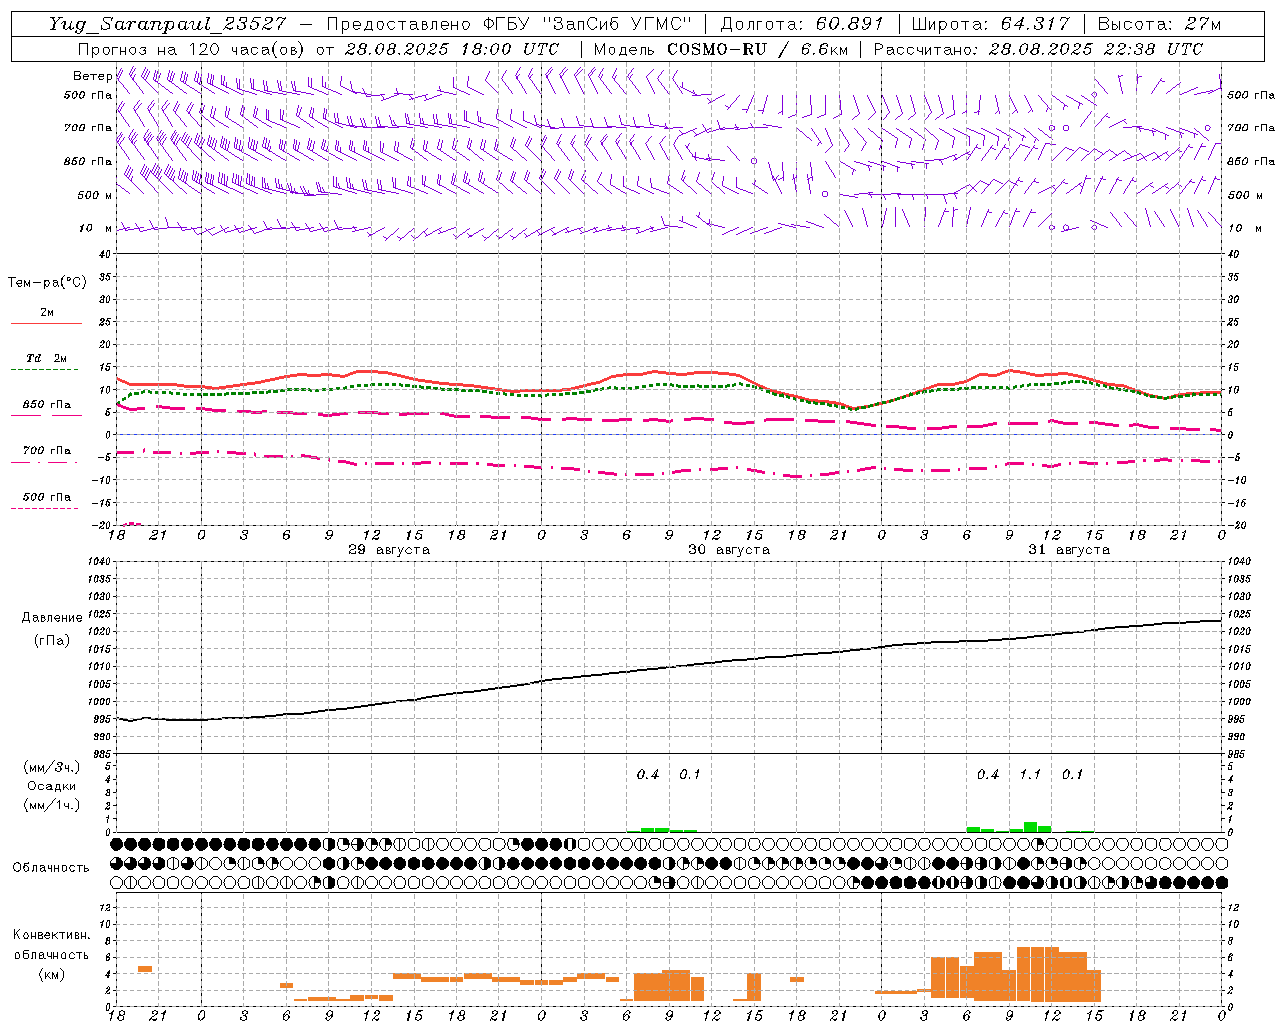
Task: Click the (гПа) pressure unit label
Action: [52, 640]
